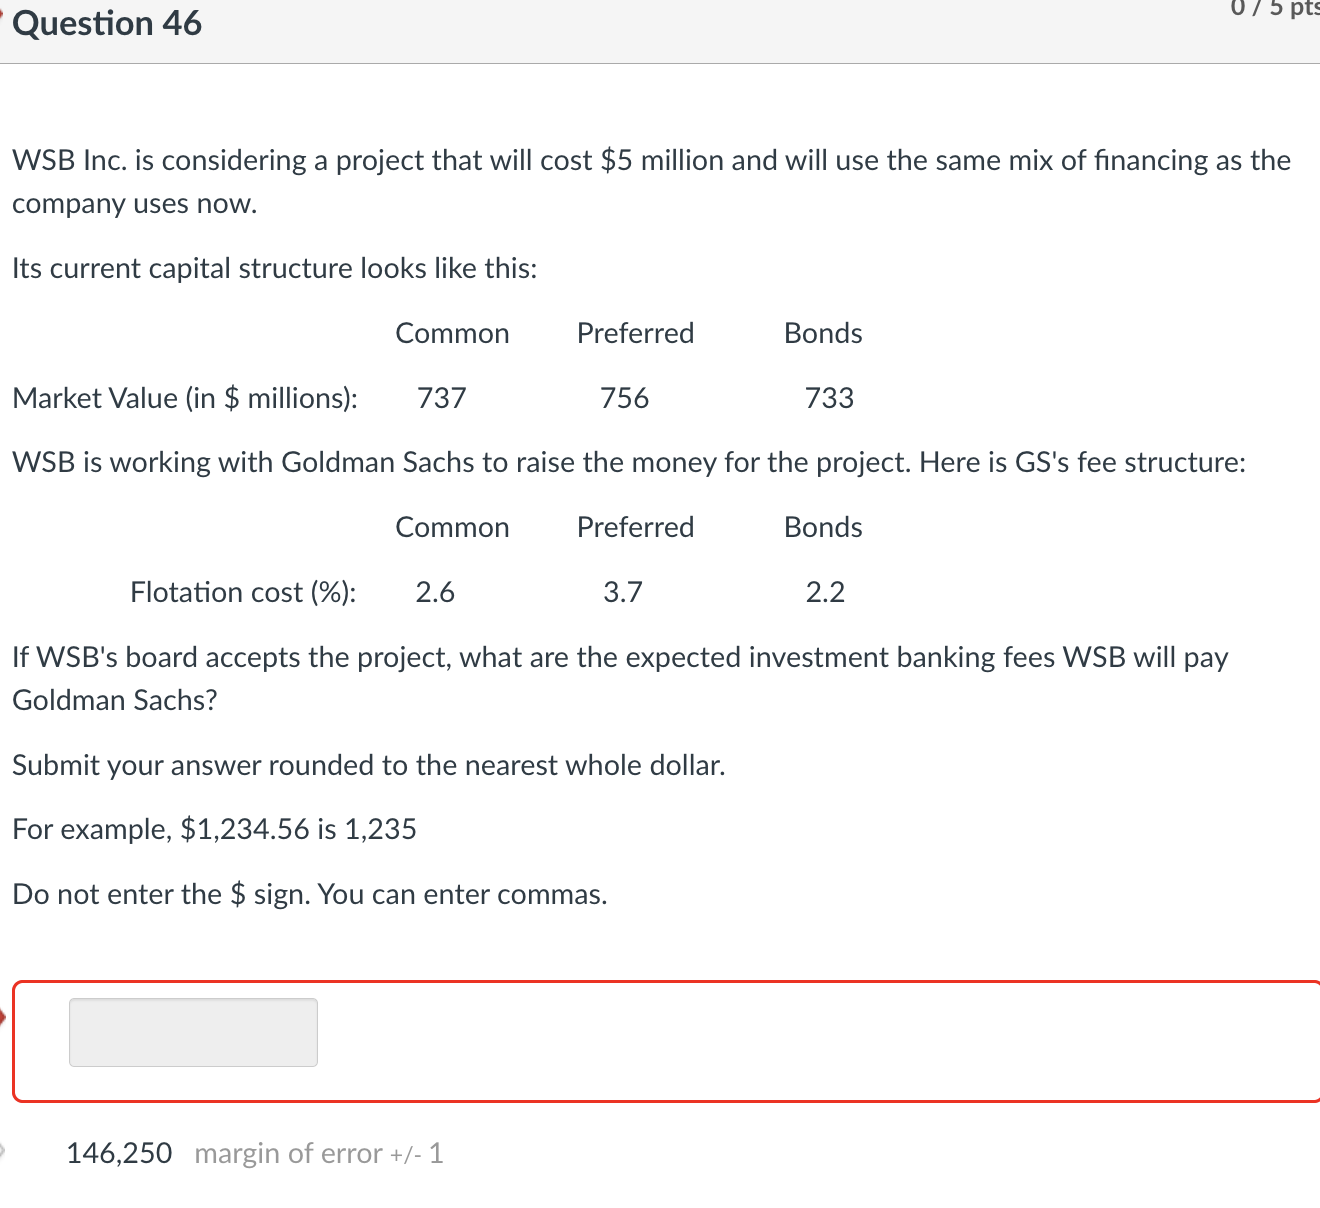Click the Bonds market value 733
Image resolution: width=1320 pixels, height=1208 pixels.
[828, 397]
